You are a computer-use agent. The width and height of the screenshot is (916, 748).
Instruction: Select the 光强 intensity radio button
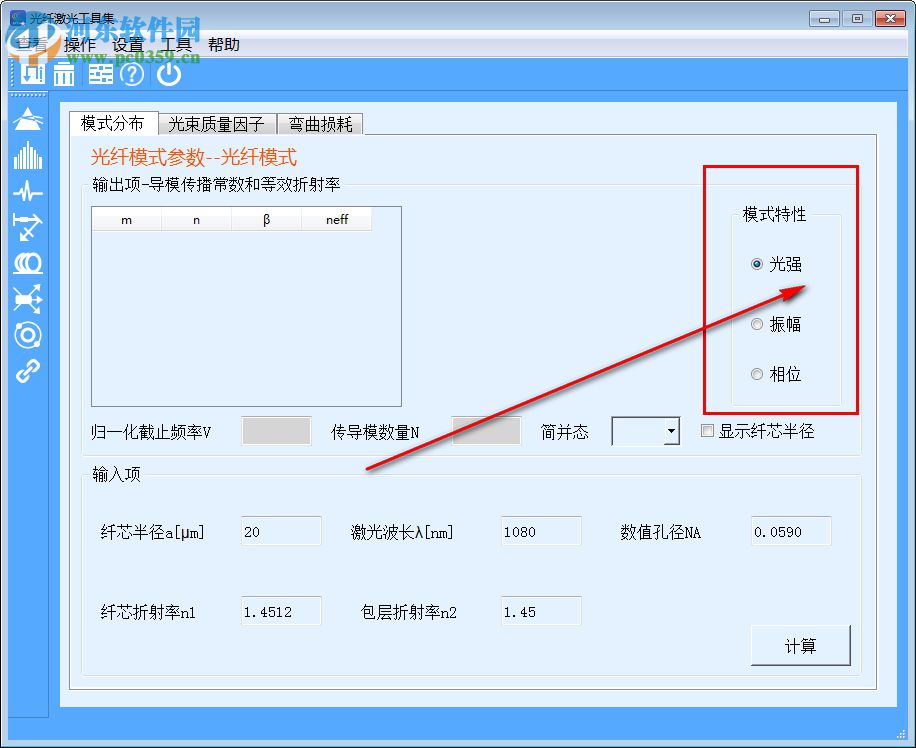[757, 264]
